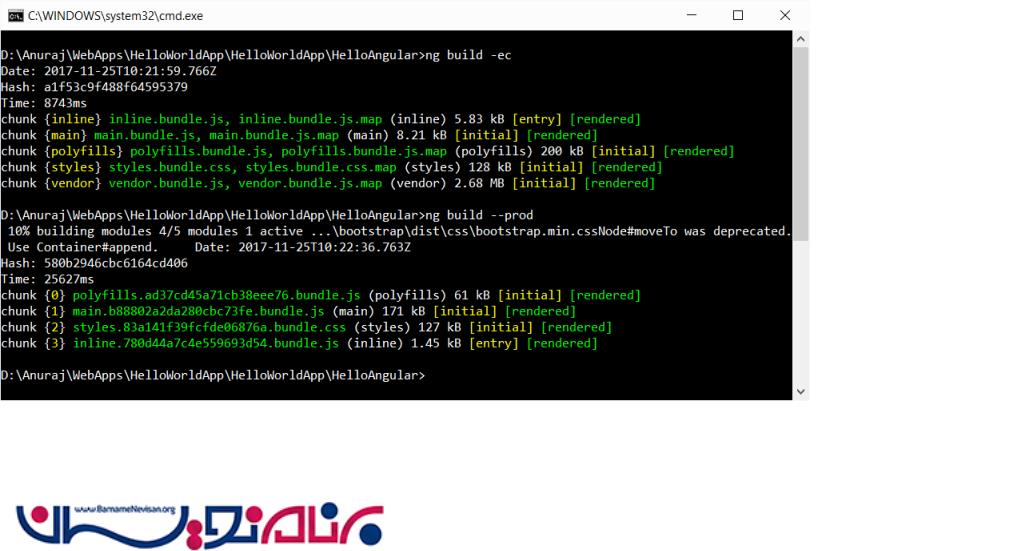Viewport: 1013px width, 551px height.
Task: Maximize the cmd.exe window
Action: coord(738,15)
